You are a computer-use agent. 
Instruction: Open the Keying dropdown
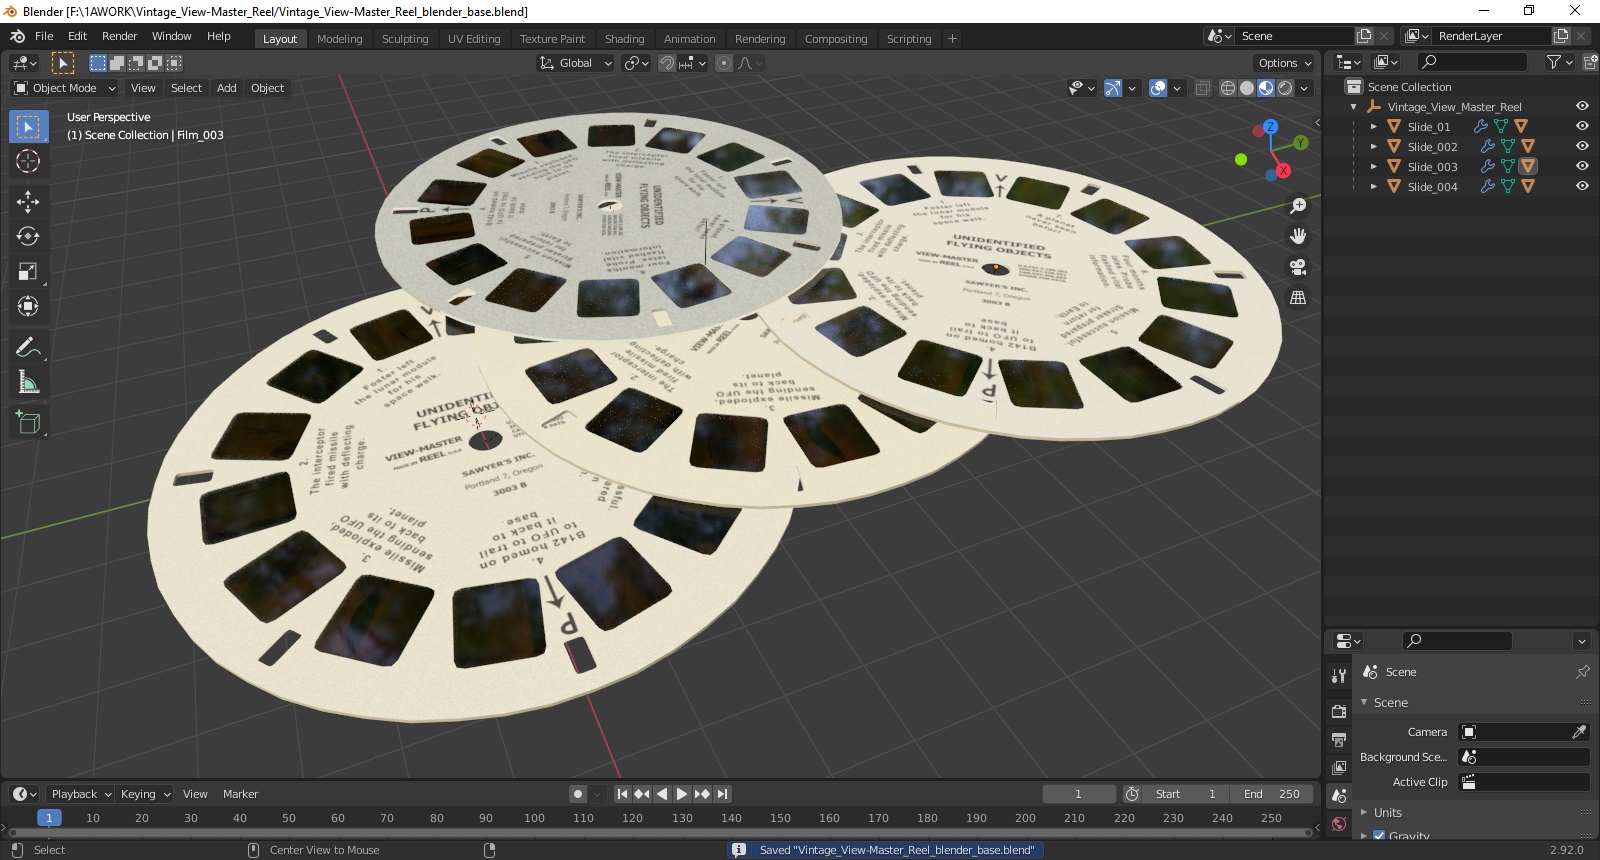[x=145, y=794]
